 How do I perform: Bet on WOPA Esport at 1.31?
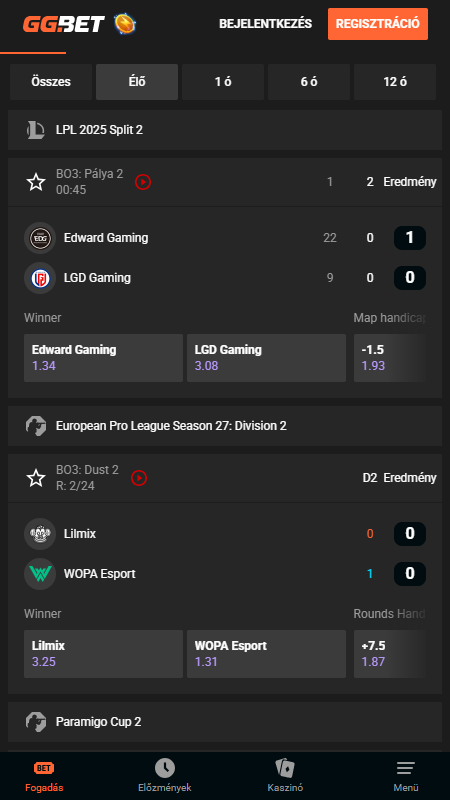coord(266,654)
